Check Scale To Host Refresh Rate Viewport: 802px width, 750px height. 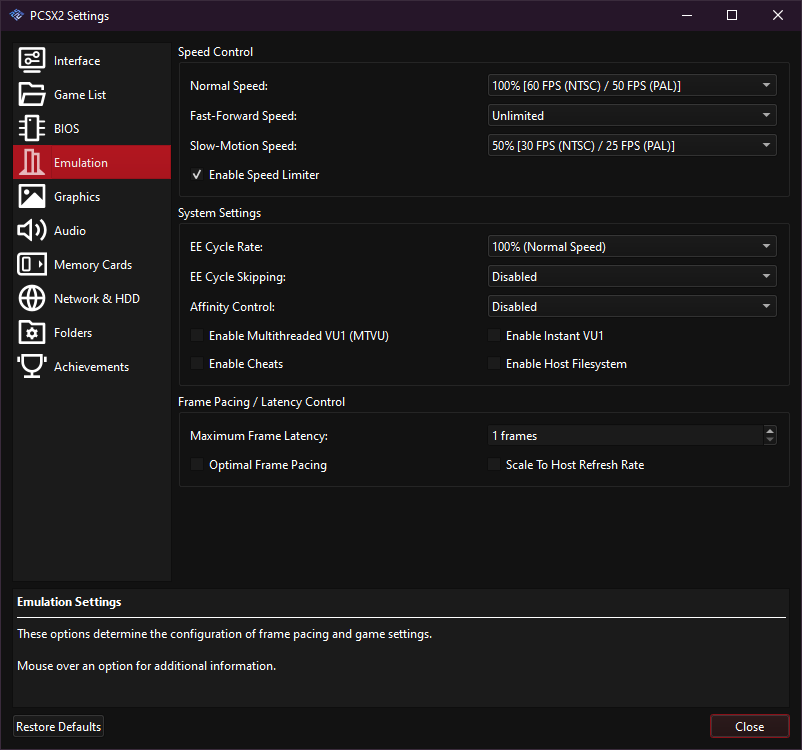click(494, 465)
